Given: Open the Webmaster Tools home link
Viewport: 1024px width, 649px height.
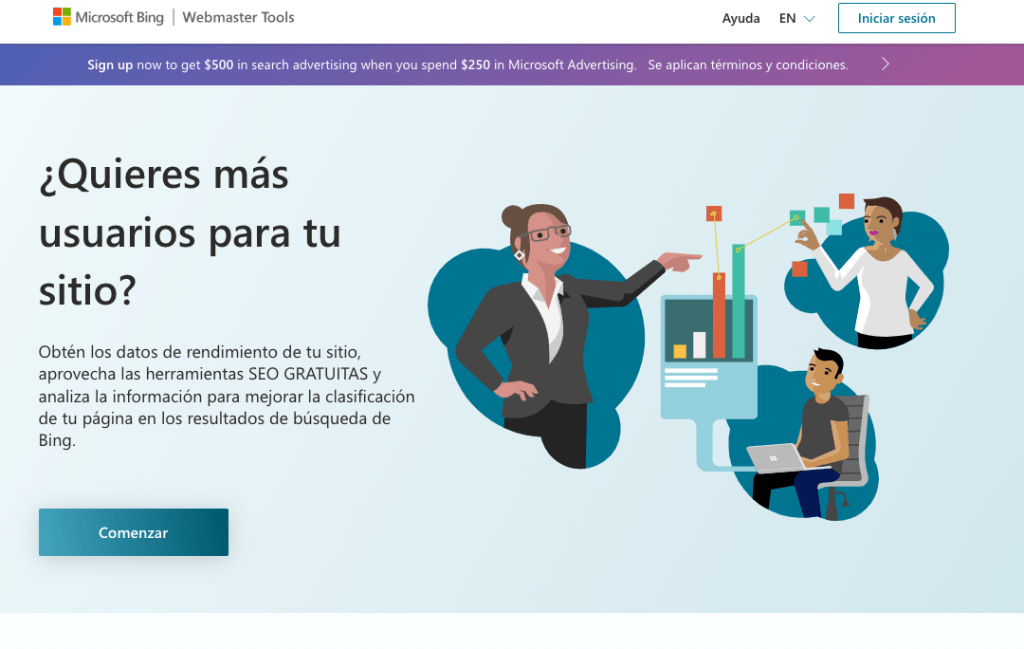Looking at the screenshot, I should point(238,18).
